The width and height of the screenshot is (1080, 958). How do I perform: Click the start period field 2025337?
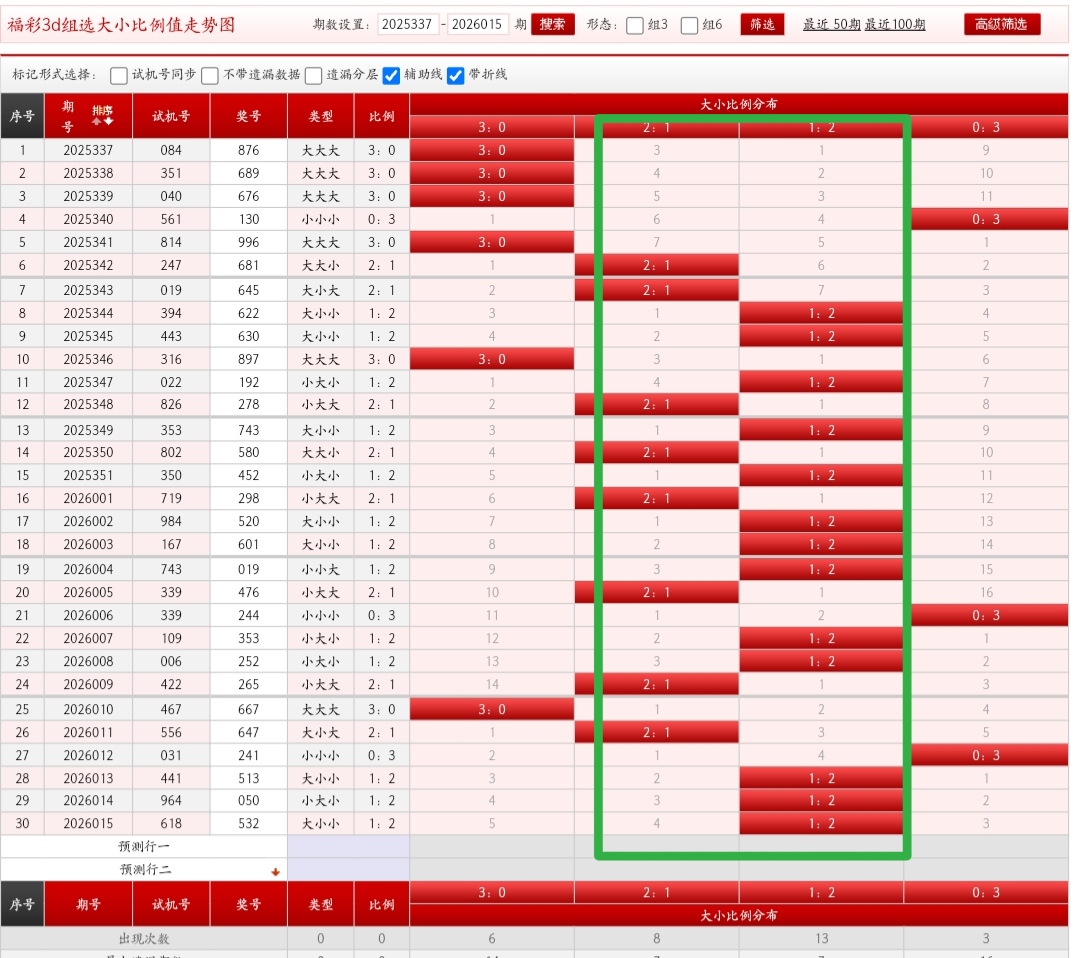[408, 25]
